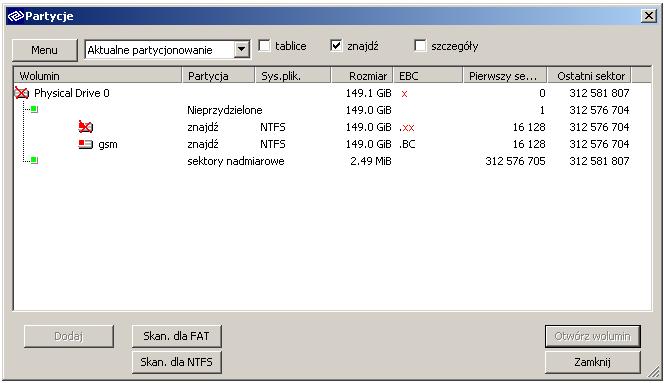Click the 2.49 MiB size value
Viewport: 664px width, 383px height.
[371, 161]
